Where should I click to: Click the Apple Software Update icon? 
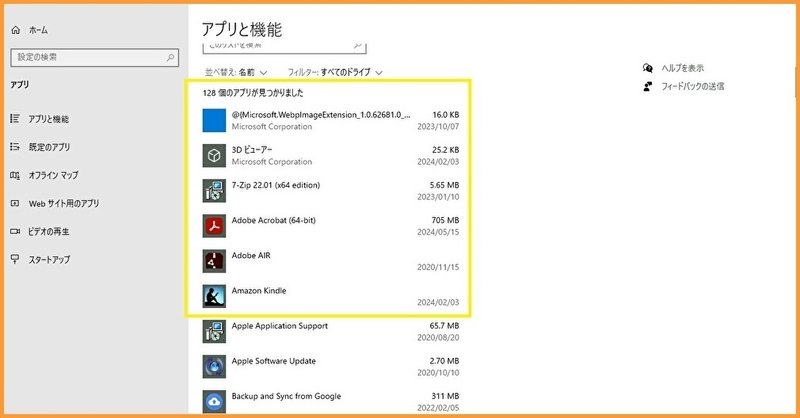pos(214,367)
